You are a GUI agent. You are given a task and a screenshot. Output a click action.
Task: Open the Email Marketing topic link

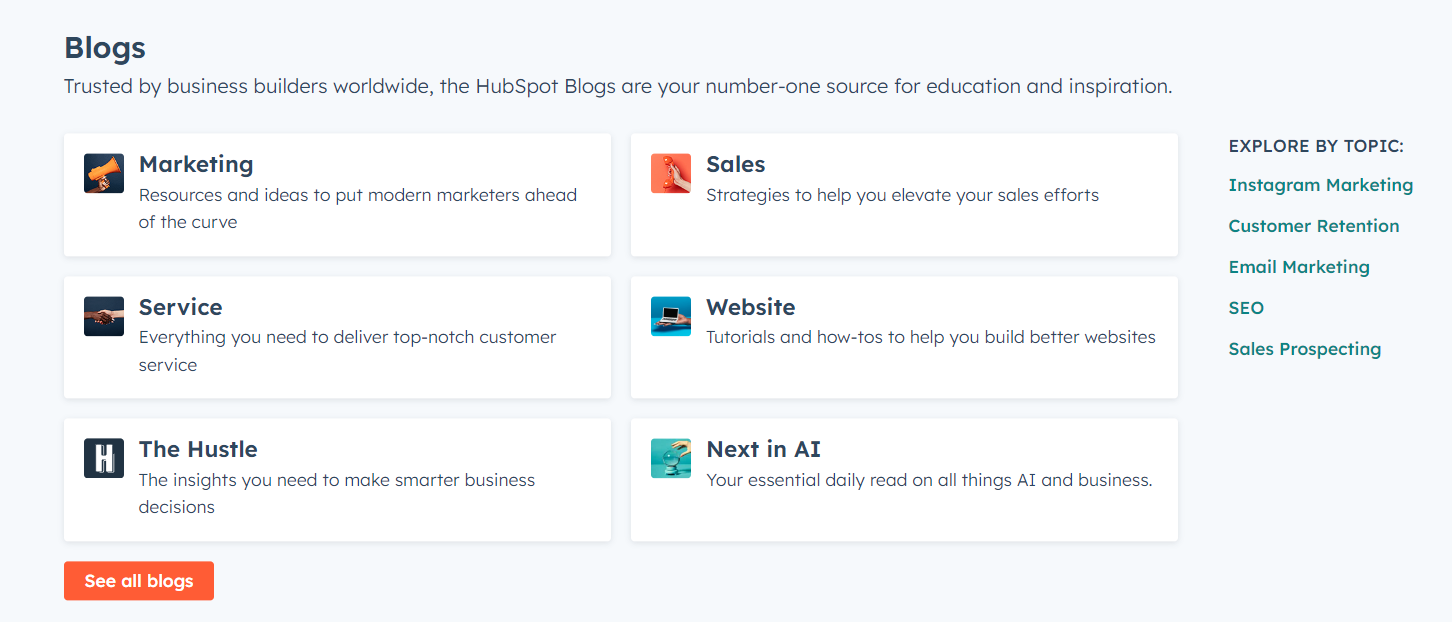1299,267
